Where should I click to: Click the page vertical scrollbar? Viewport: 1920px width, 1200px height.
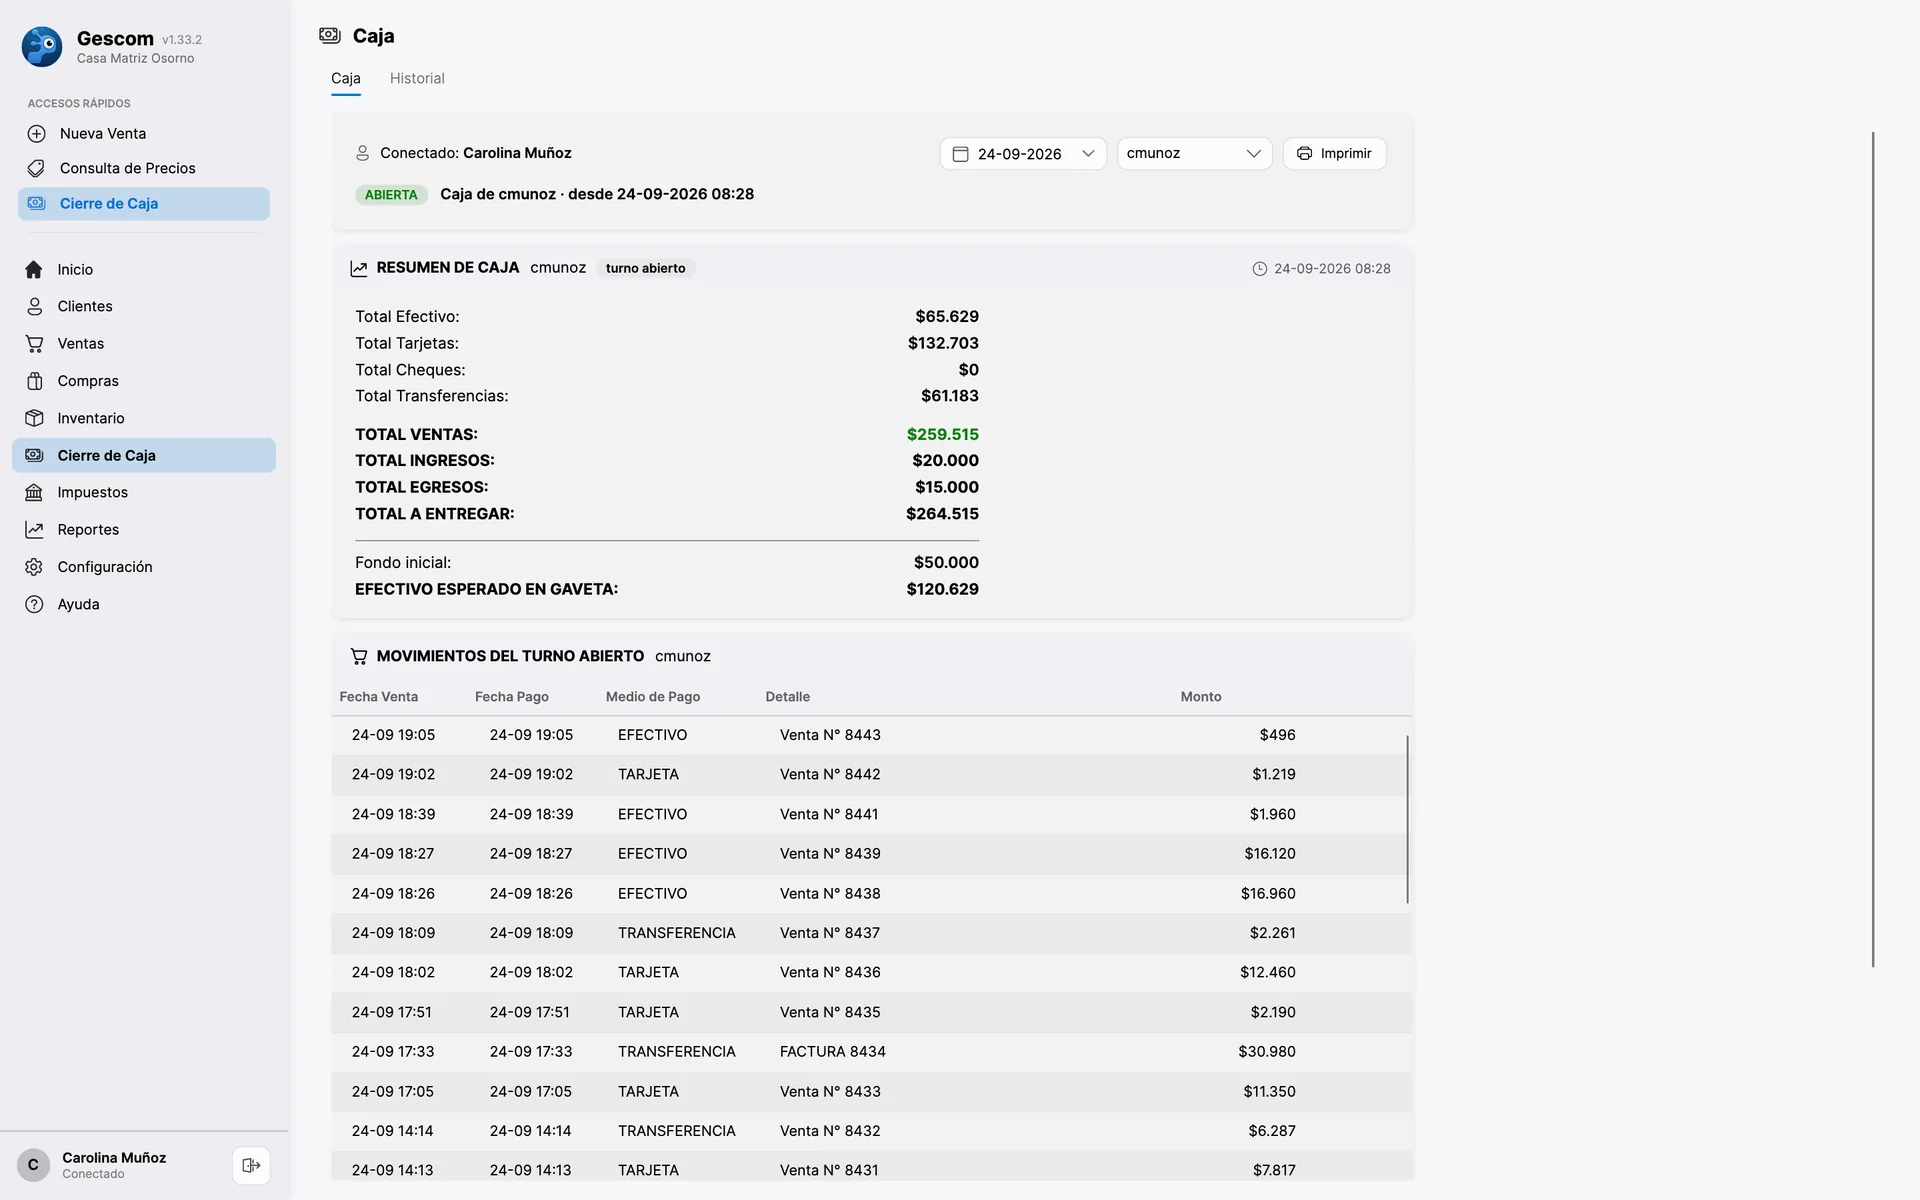(x=1873, y=549)
